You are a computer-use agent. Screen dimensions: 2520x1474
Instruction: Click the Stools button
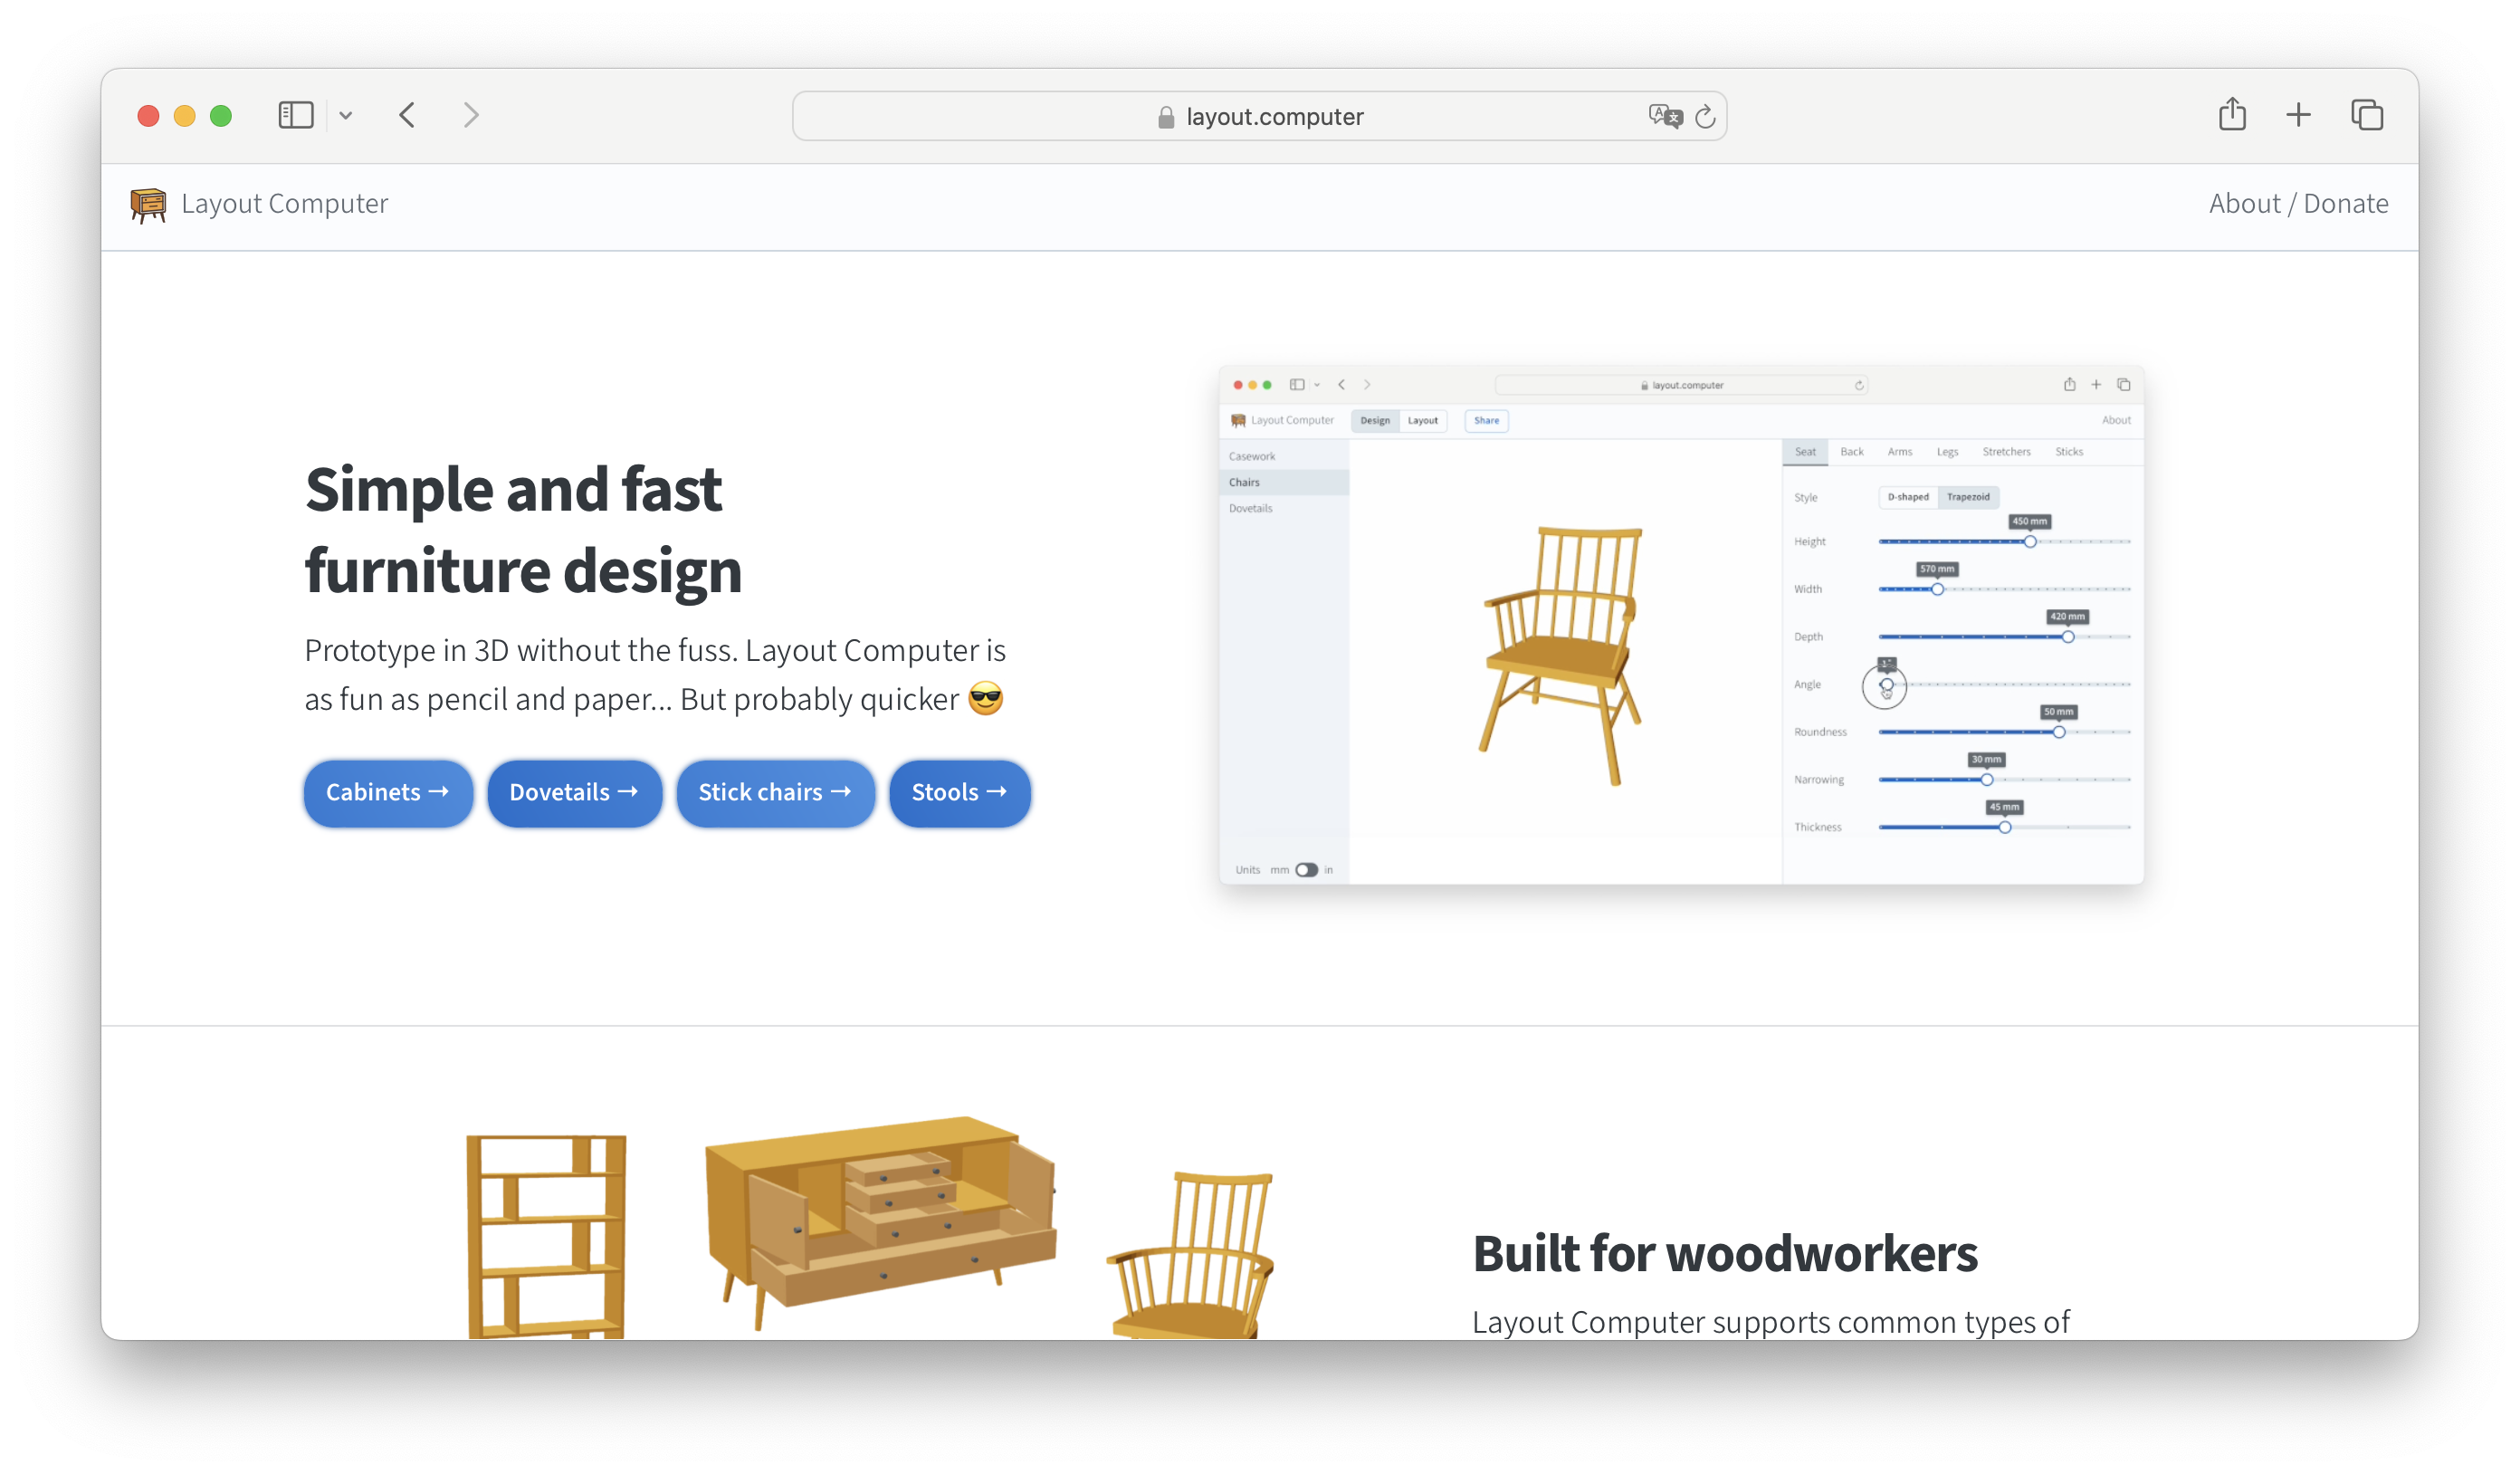click(959, 792)
